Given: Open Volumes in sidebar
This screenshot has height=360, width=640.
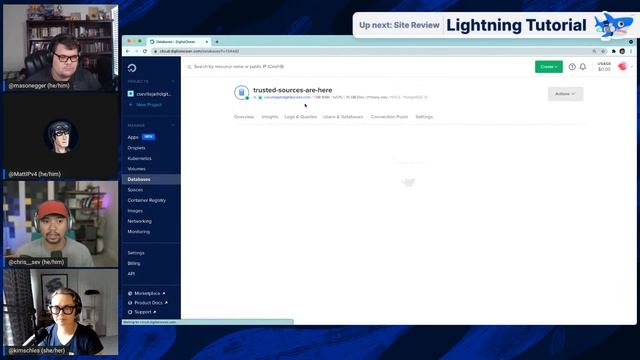Looking at the screenshot, I should pos(136,169).
